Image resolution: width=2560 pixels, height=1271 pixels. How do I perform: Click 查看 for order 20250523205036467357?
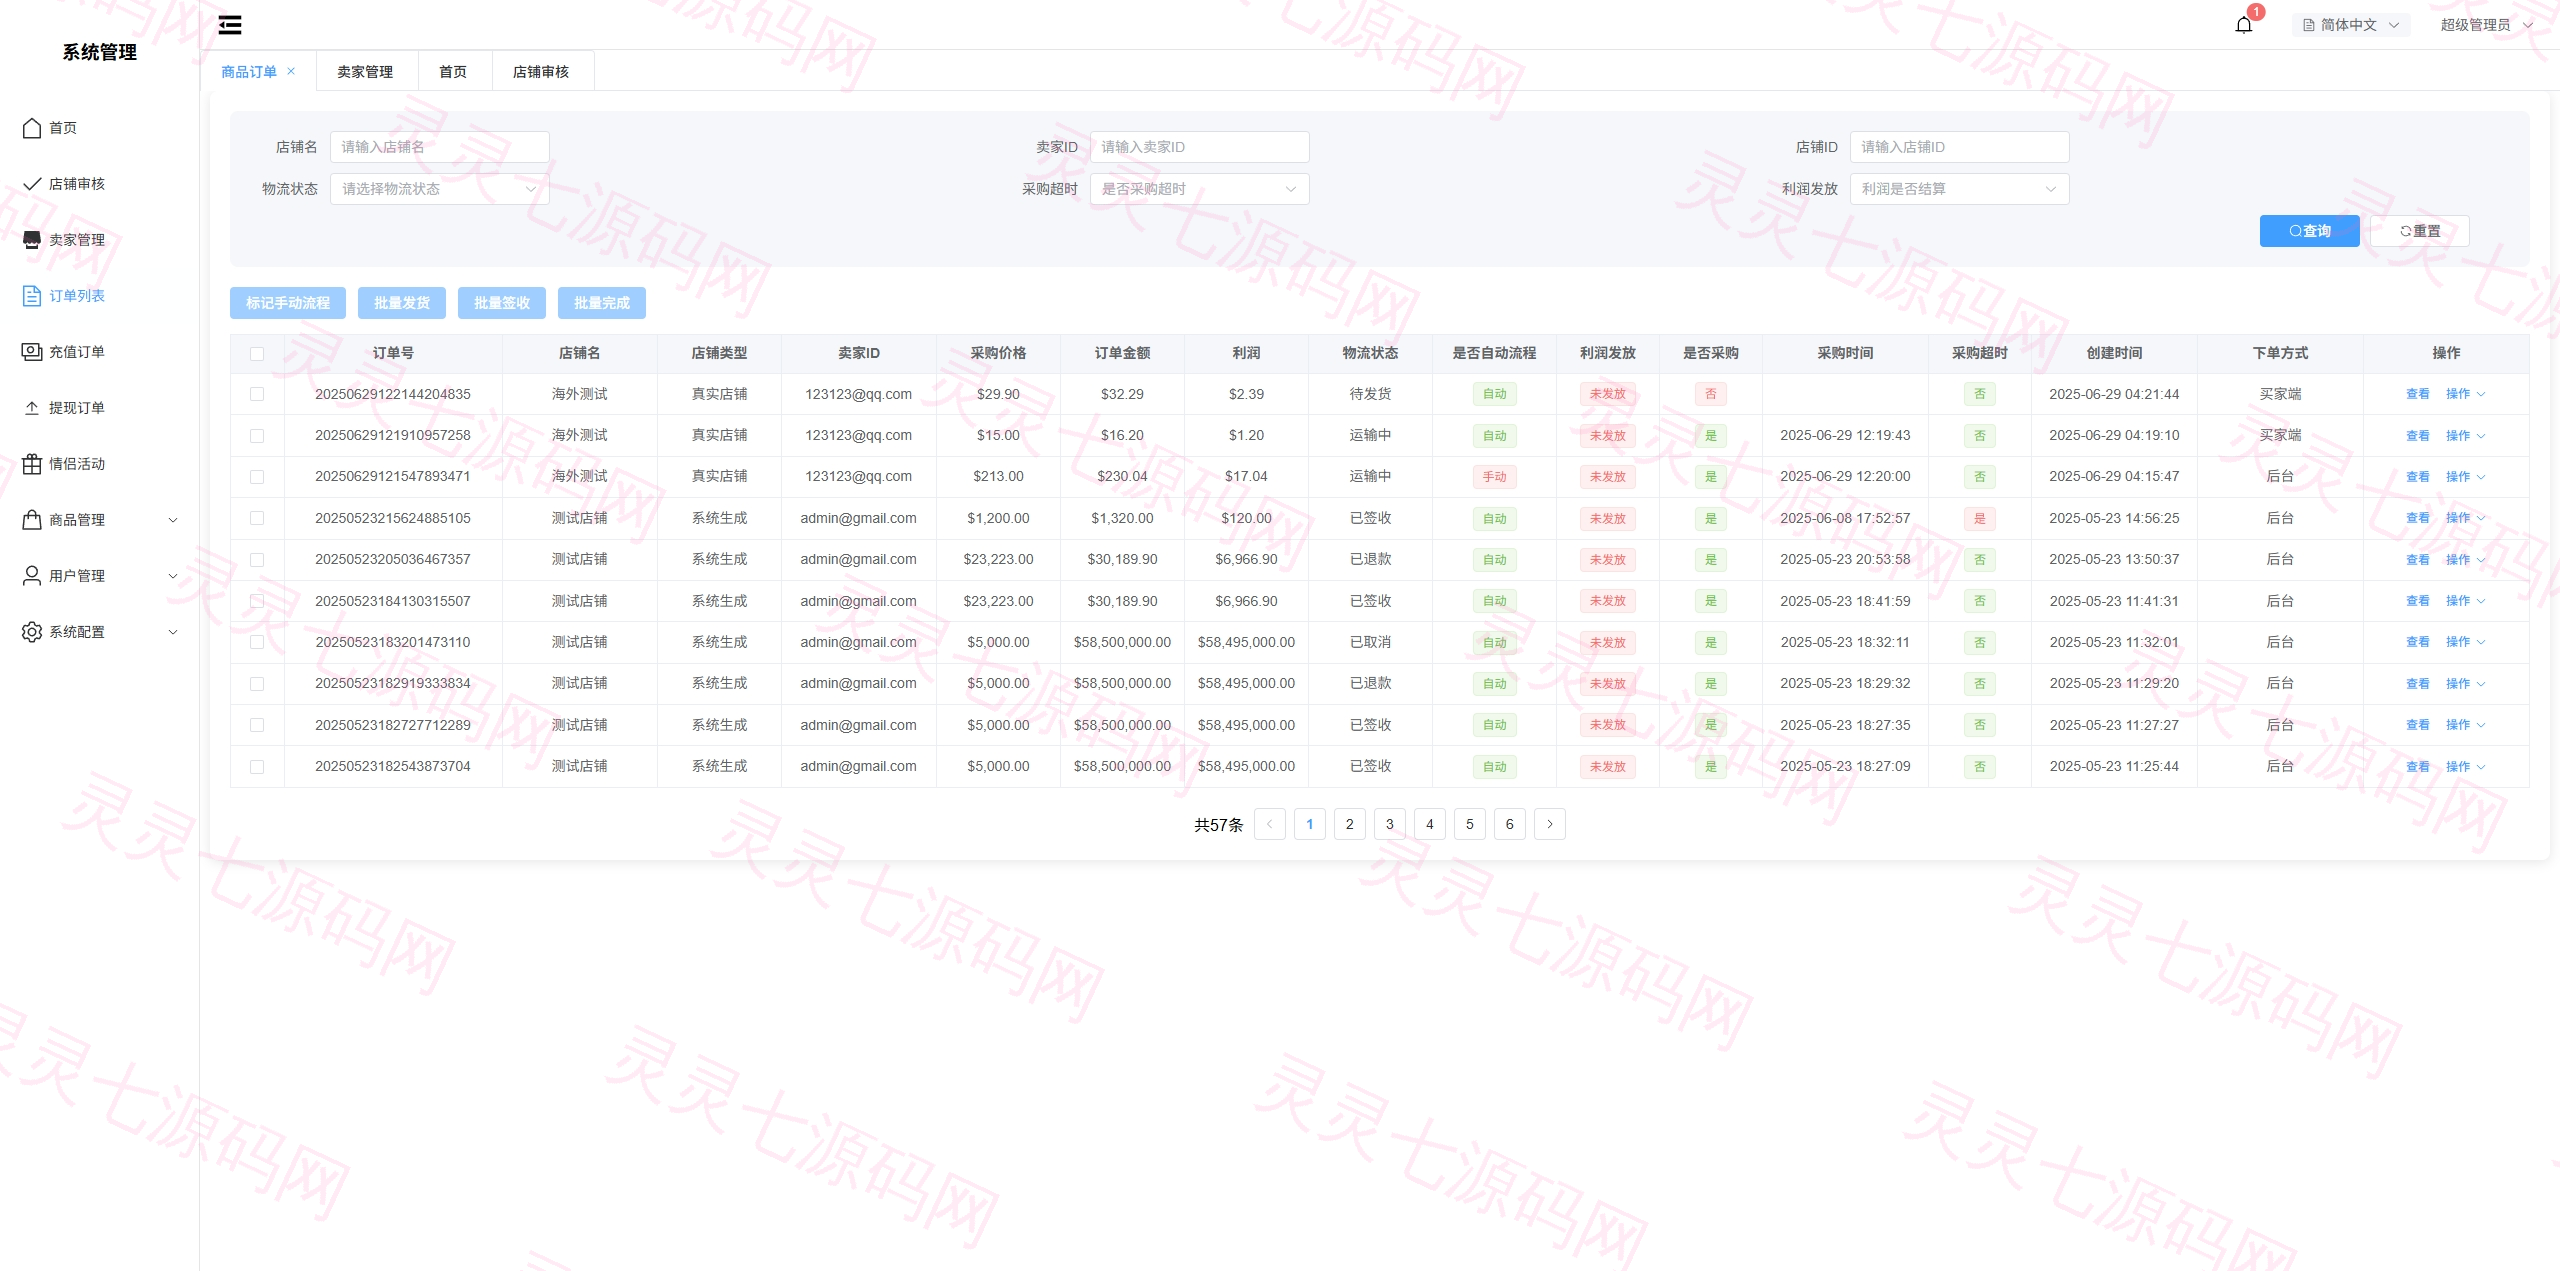[x=2417, y=560]
